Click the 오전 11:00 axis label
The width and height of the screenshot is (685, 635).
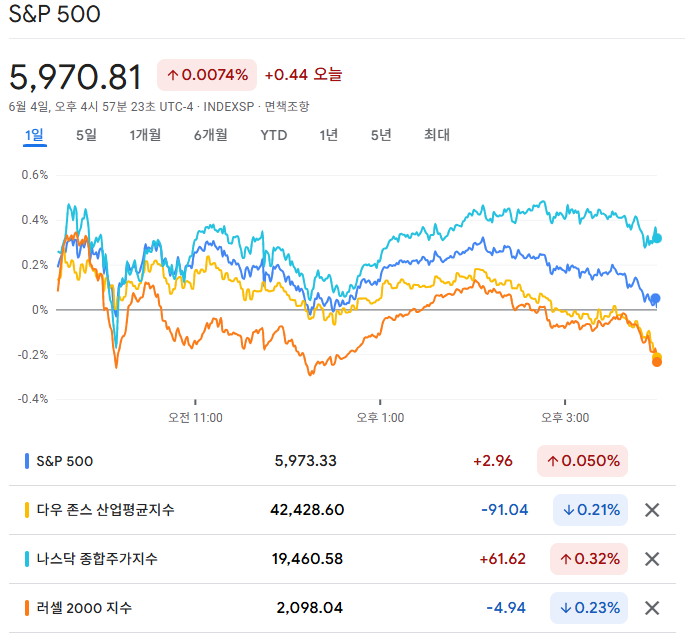coord(195,418)
